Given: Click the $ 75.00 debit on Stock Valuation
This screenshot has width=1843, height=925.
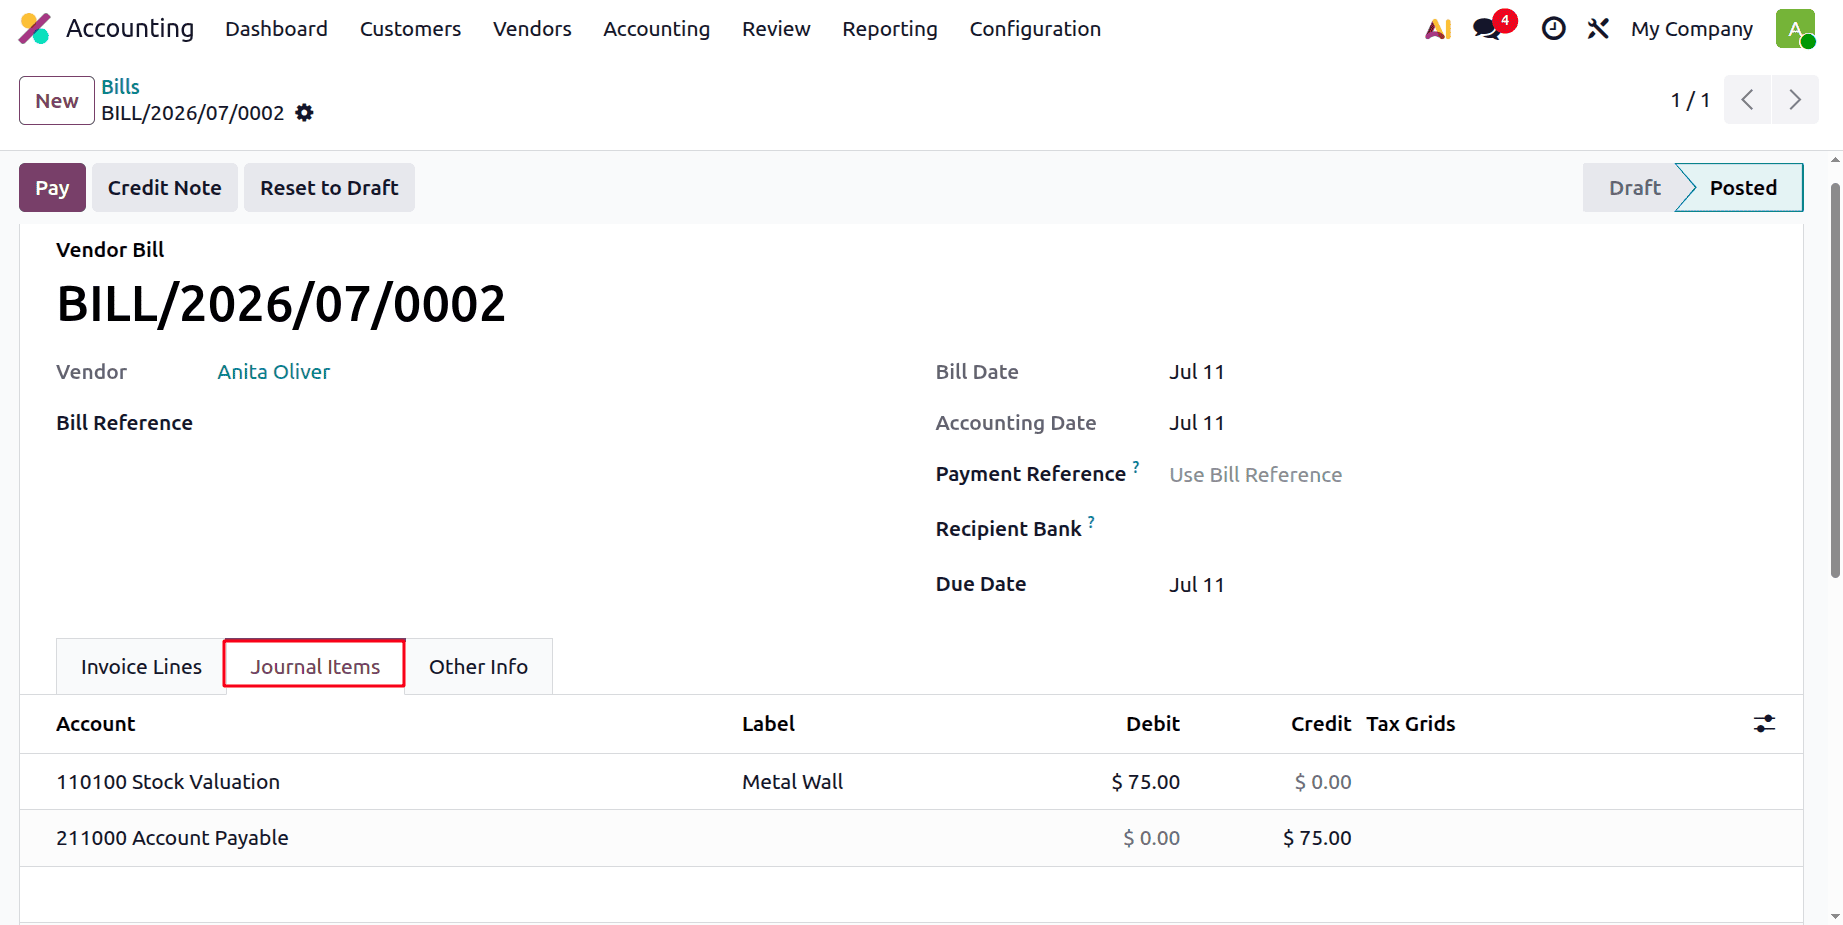Looking at the screenshot, I should tap(1146, 782).
